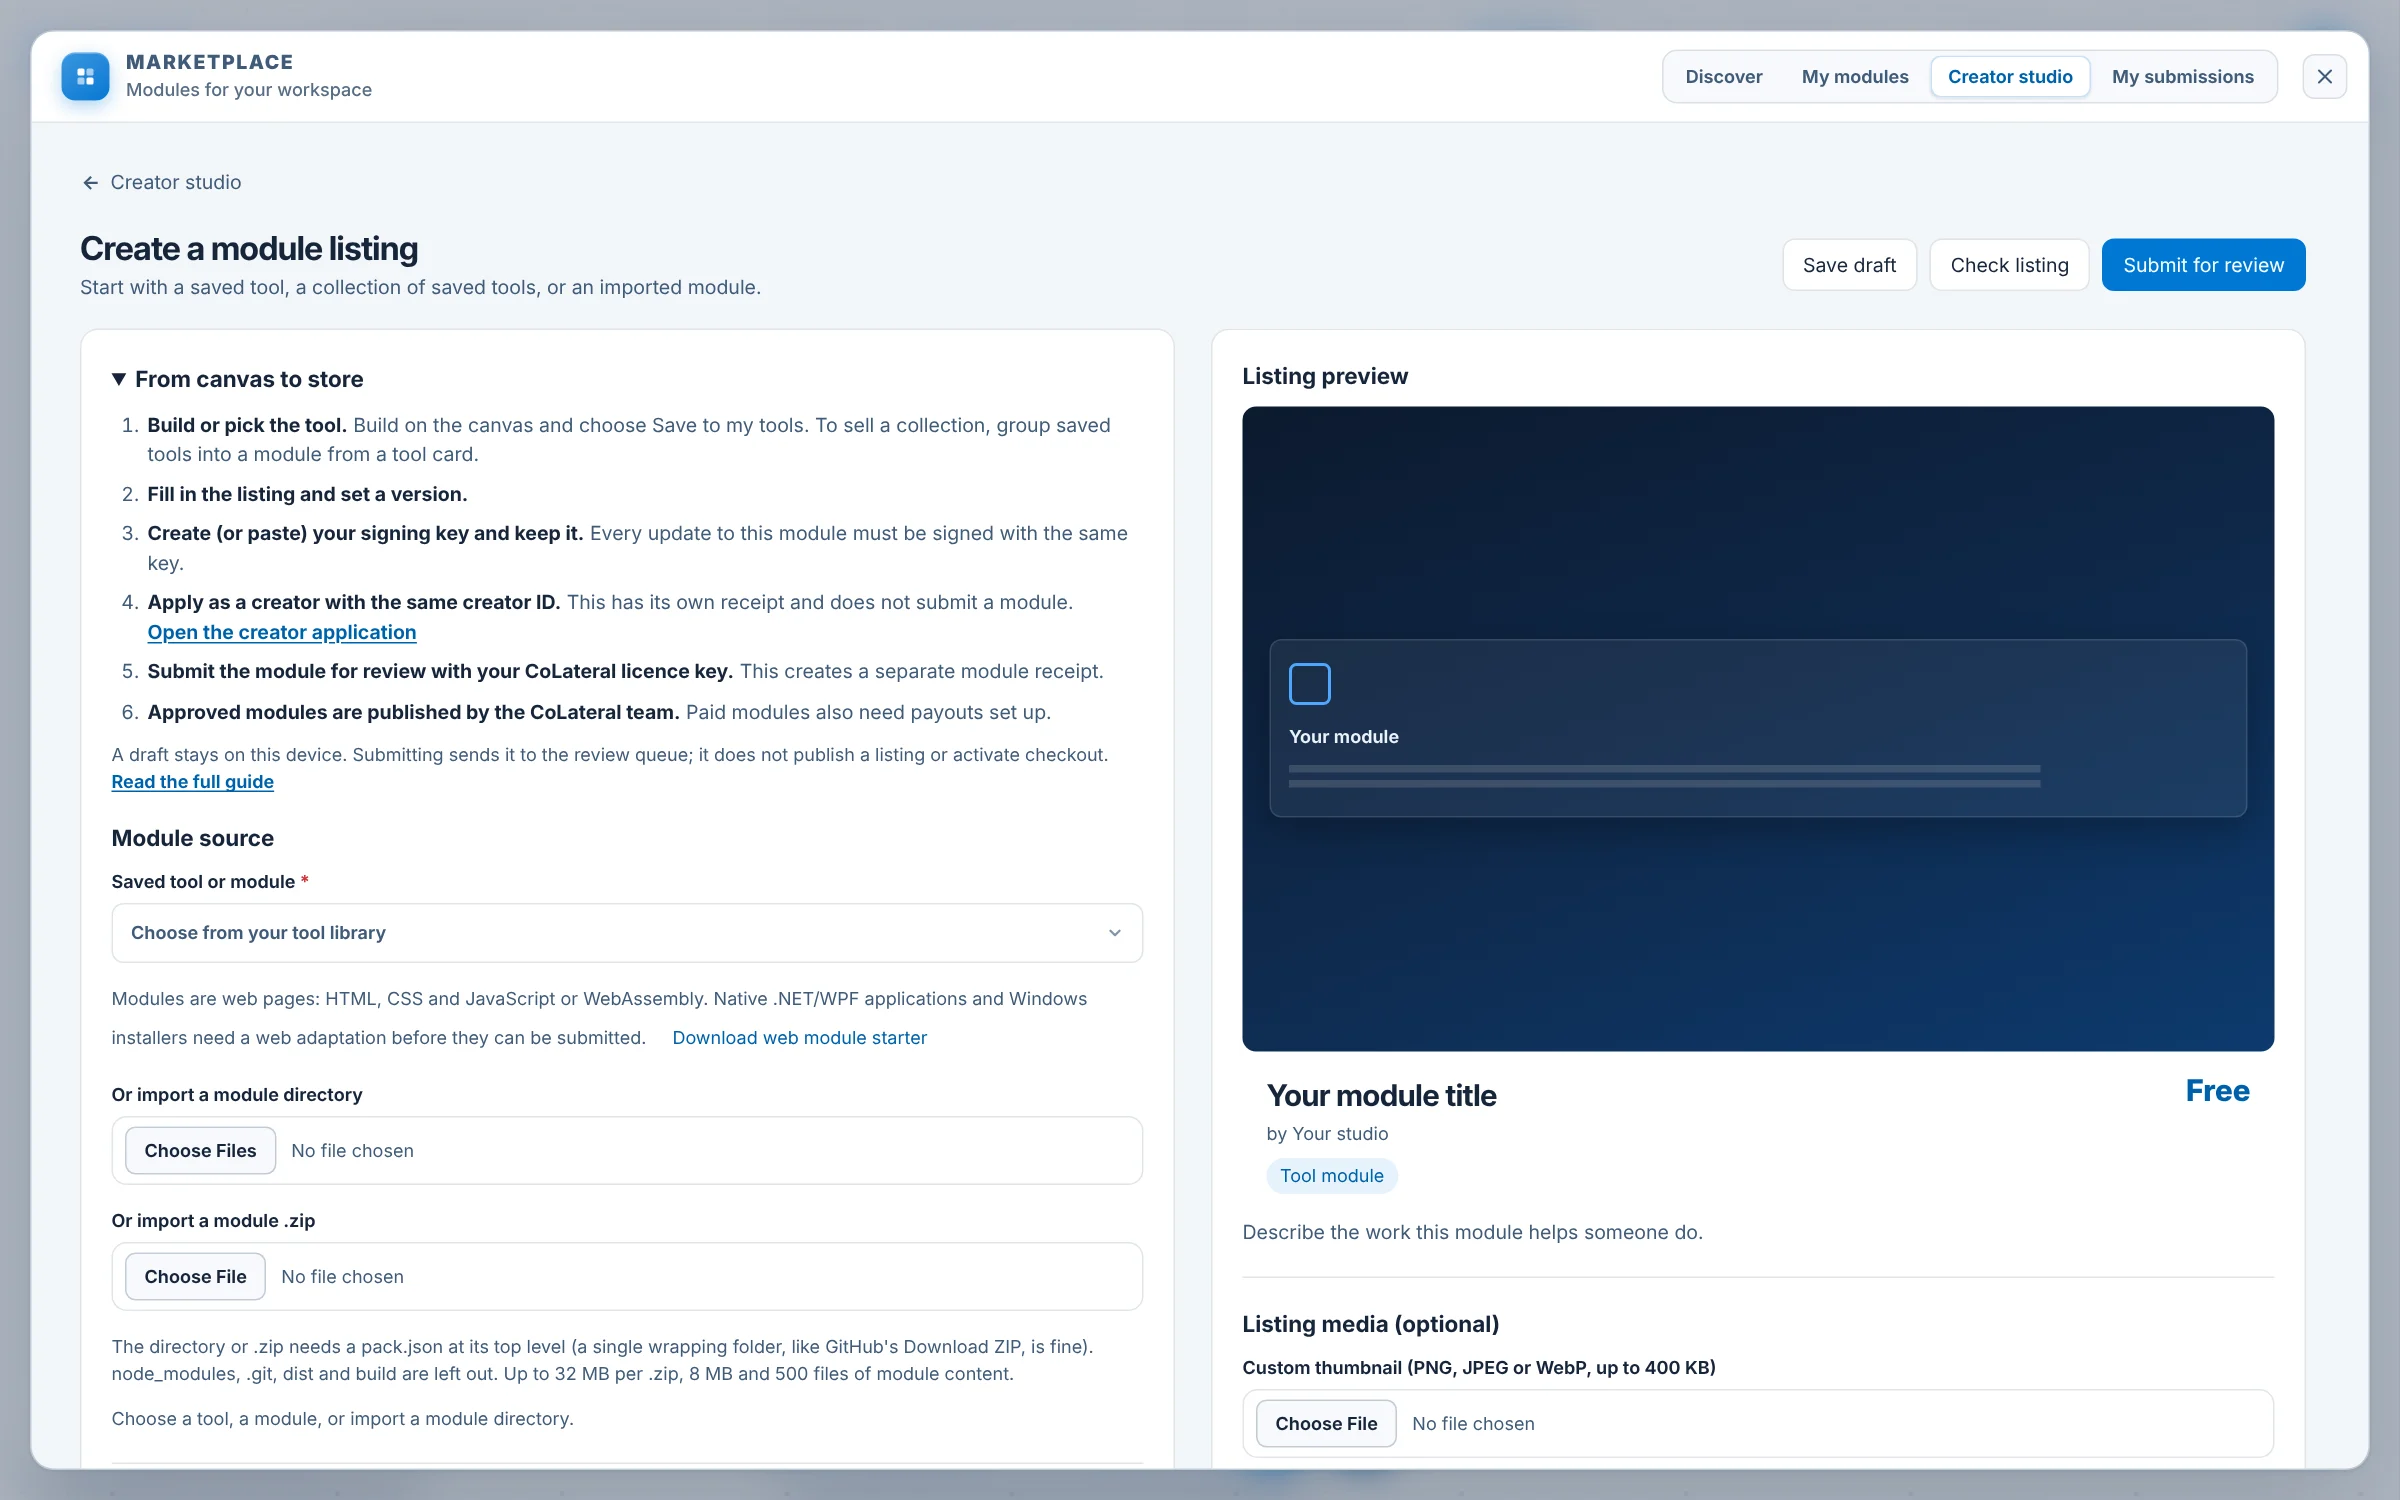The image size is (2400, 1500).
Task: Submit the module for review
Action: (2203, 265)
